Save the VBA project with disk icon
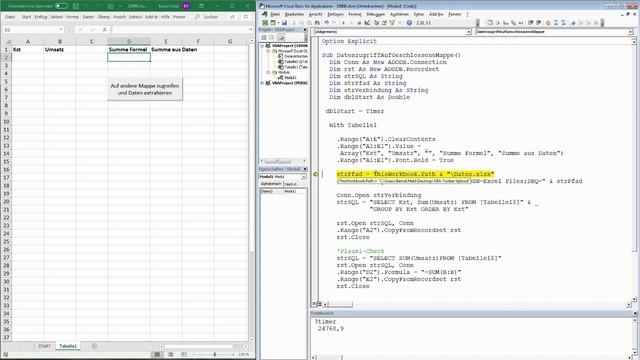This screenshot has height=360, width=640. pos(284,23)
